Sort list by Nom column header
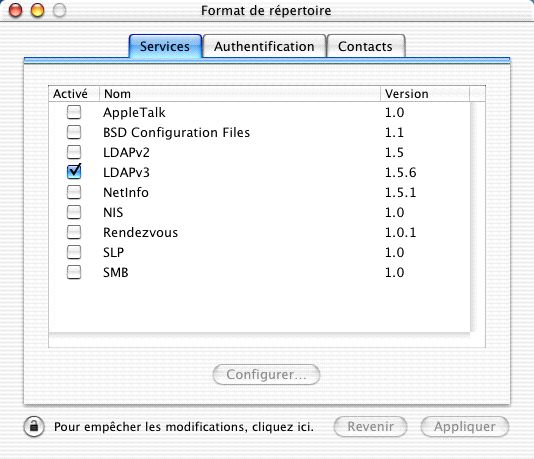The height and width of the screenshot is (459, 534). tap(240, 94)
